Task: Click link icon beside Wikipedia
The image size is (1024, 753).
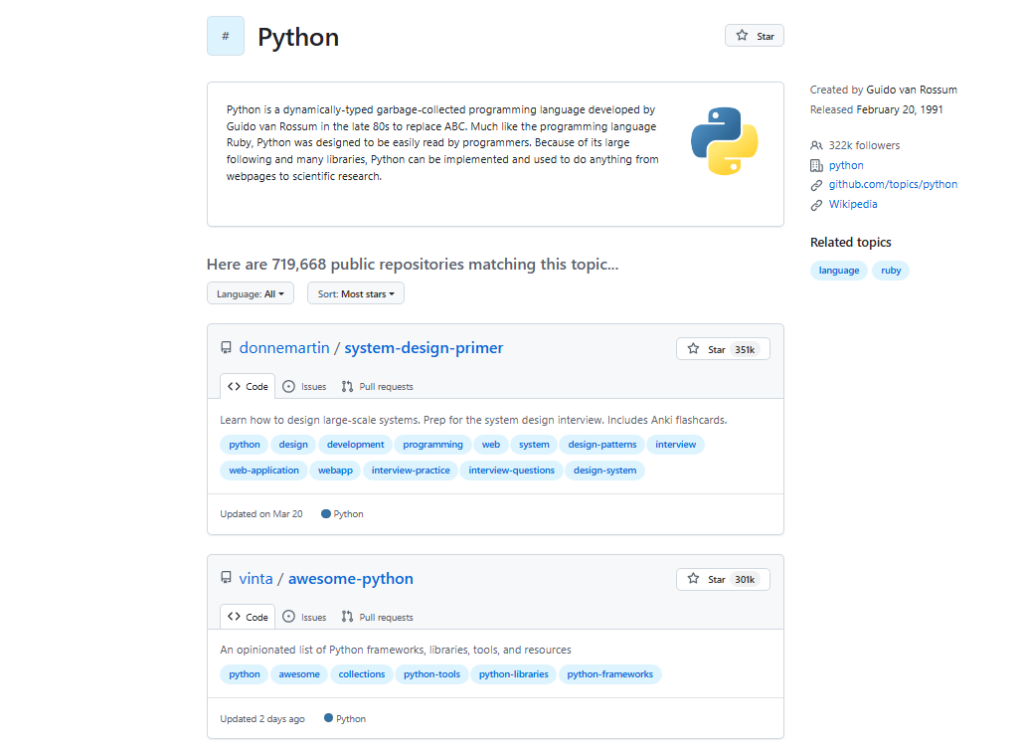Action: (x=816, y=205)
